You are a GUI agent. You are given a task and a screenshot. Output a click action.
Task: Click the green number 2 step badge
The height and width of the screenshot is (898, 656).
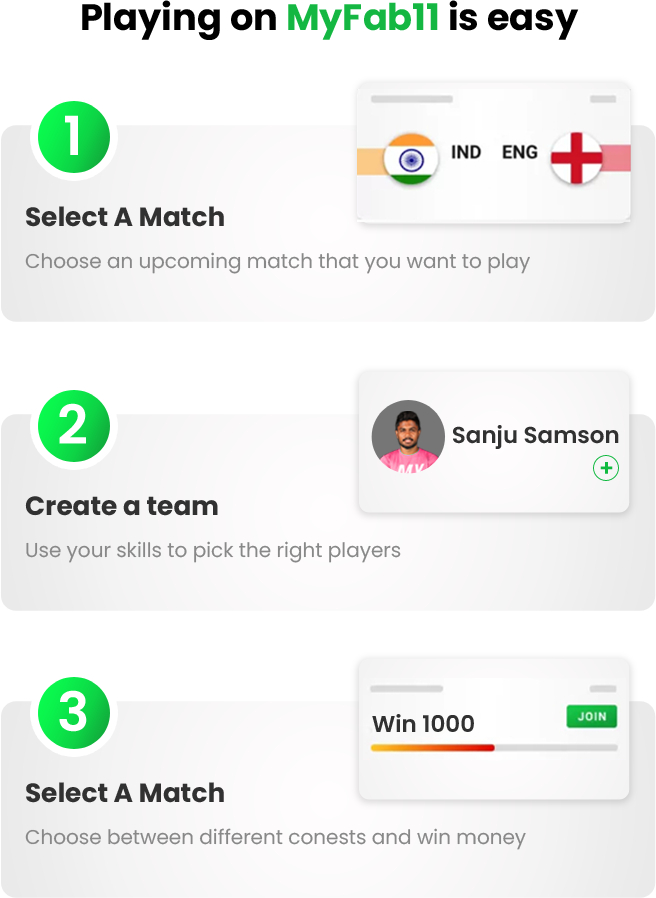click(x=72, y=426)
